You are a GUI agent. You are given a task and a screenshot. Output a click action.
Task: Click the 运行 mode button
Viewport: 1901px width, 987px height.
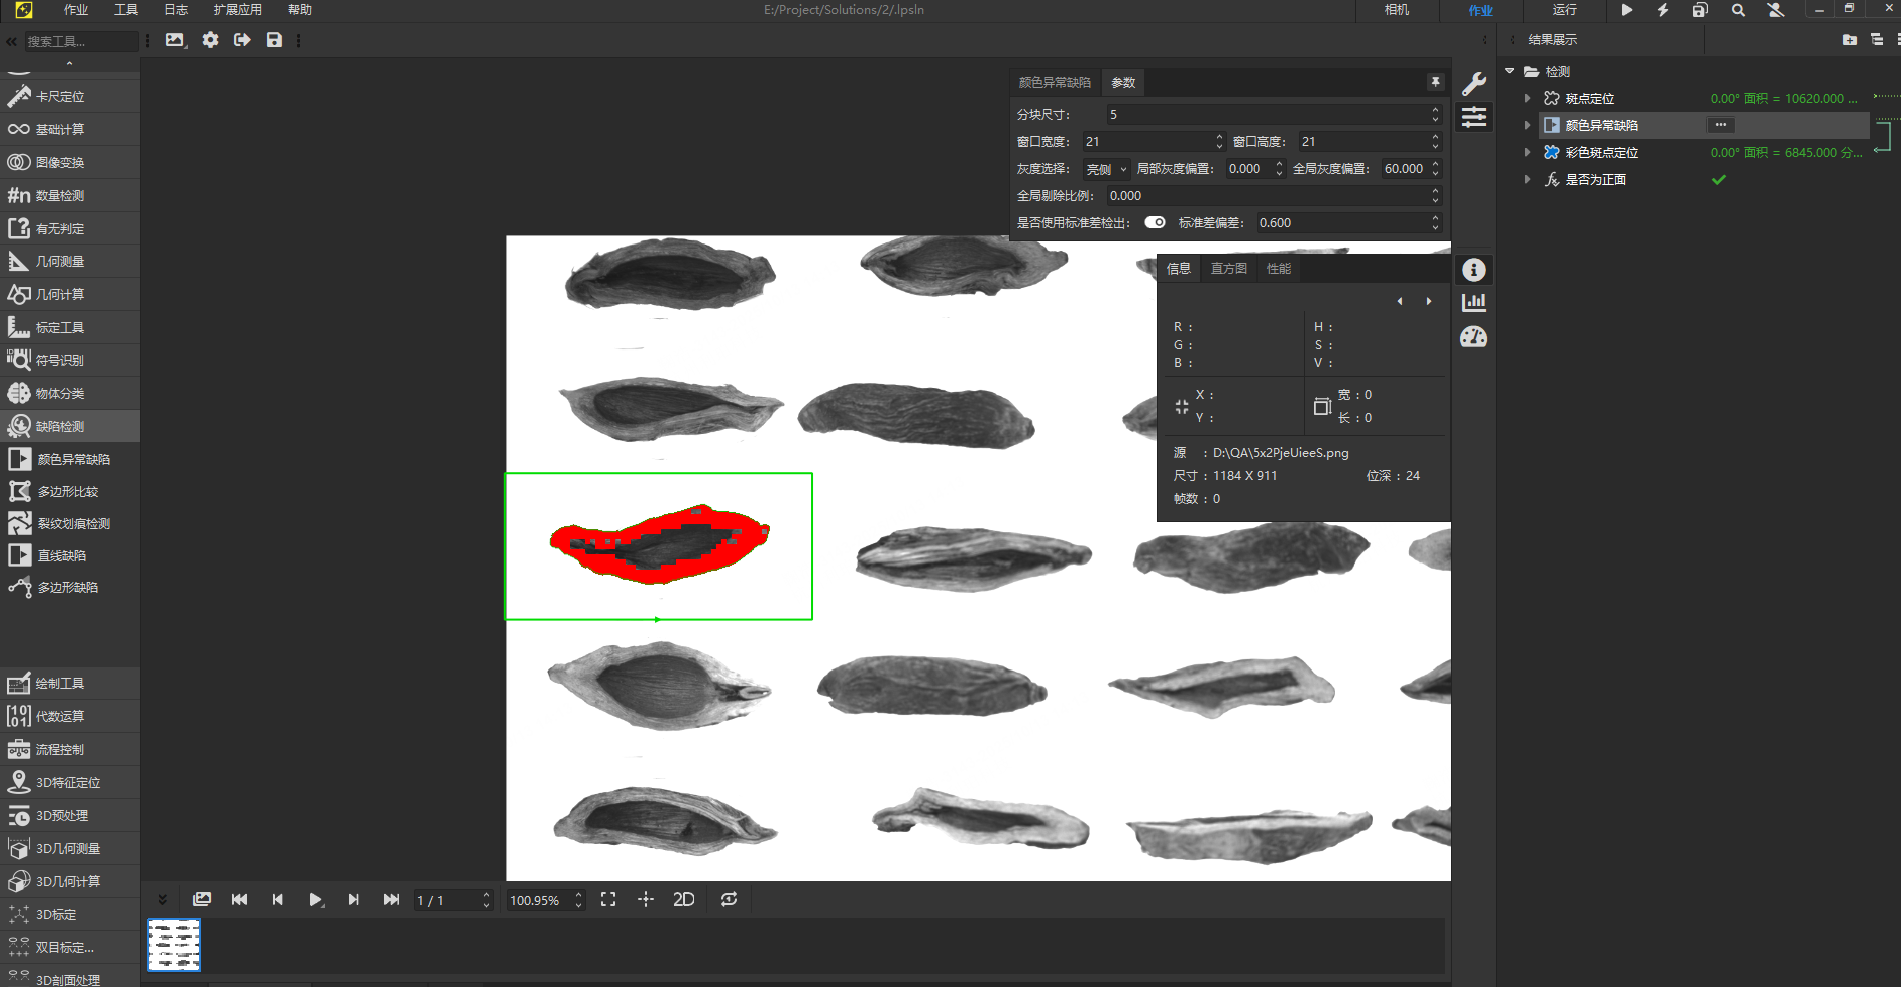point(1564,10)
